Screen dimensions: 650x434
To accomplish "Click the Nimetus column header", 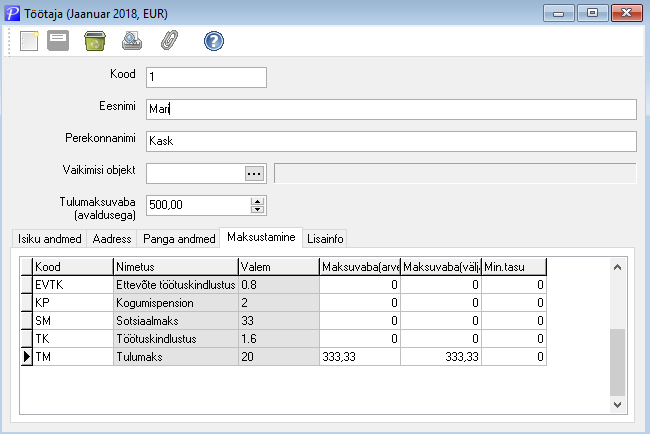I will coord(176,267).
